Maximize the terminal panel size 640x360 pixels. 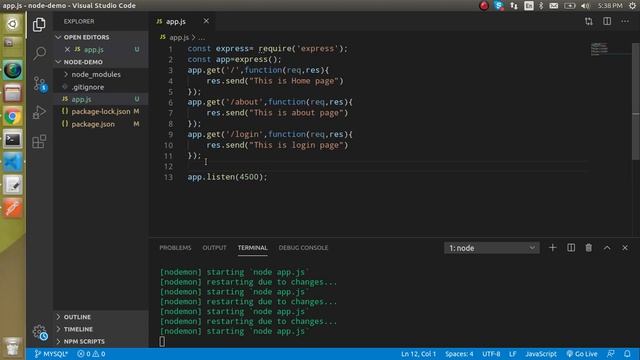pyautogui.click(x=607, y=248)
